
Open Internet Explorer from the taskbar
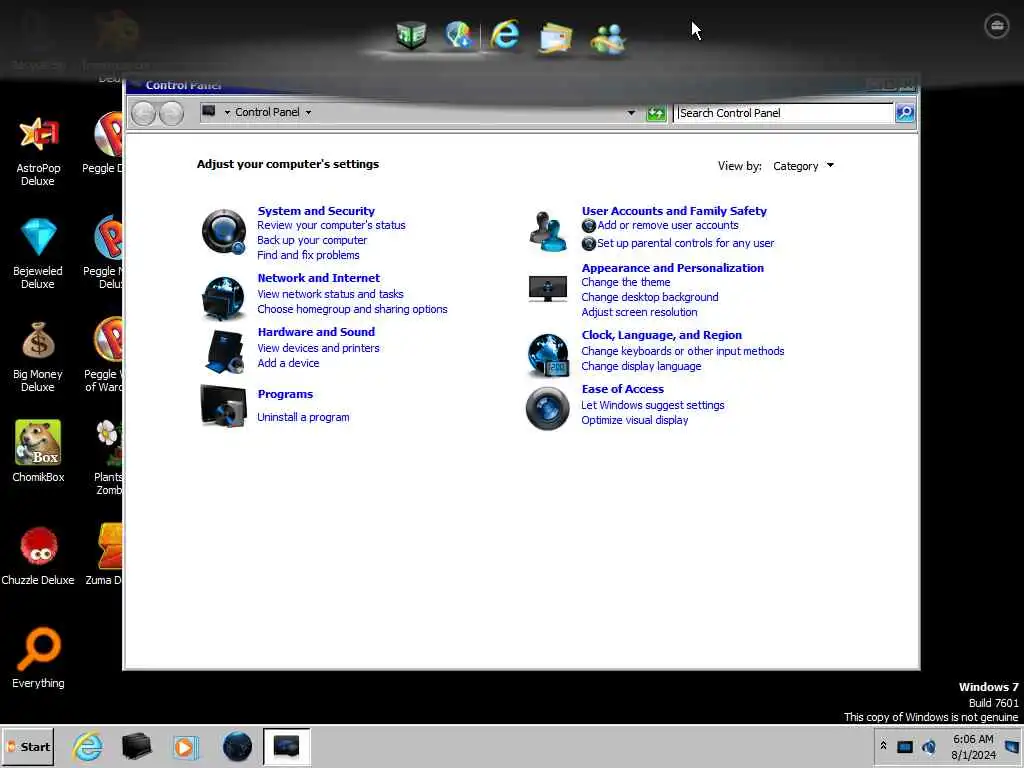point(88,746)
